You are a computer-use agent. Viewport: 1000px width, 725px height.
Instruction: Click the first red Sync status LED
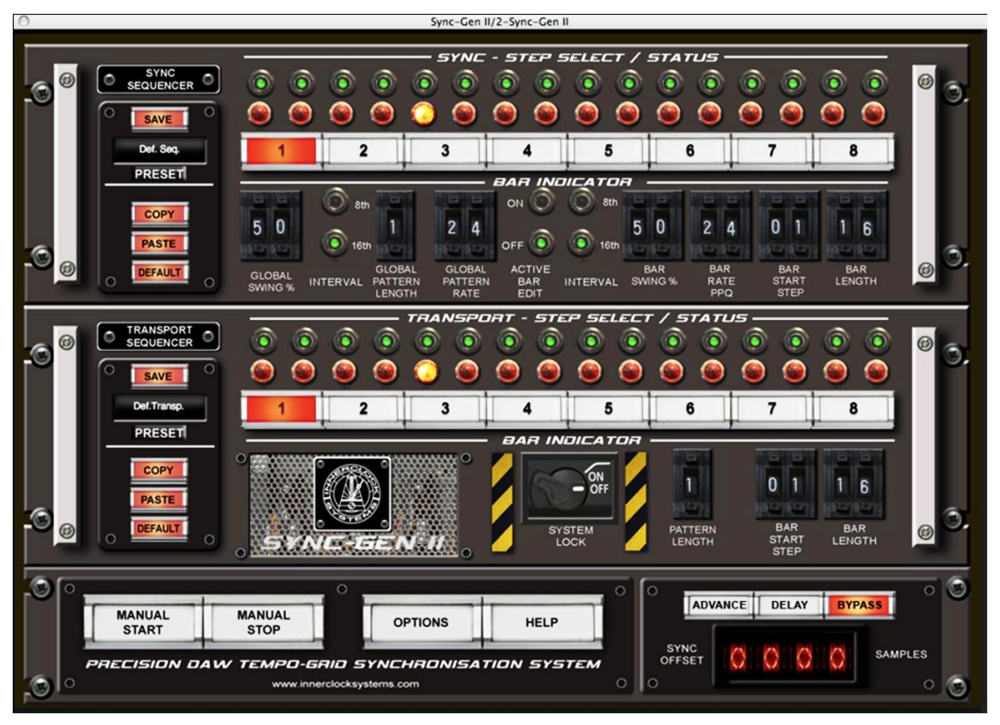pyautogui.click(x=260, y=113)
